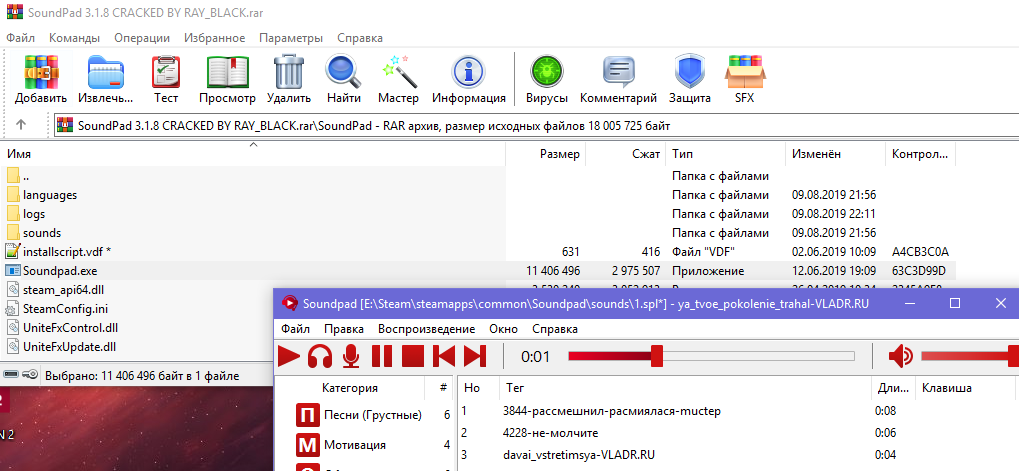This screenshot has width=1019, height=471.
Task: Run the Тест archive test icon
Action: tap(166, 71)
